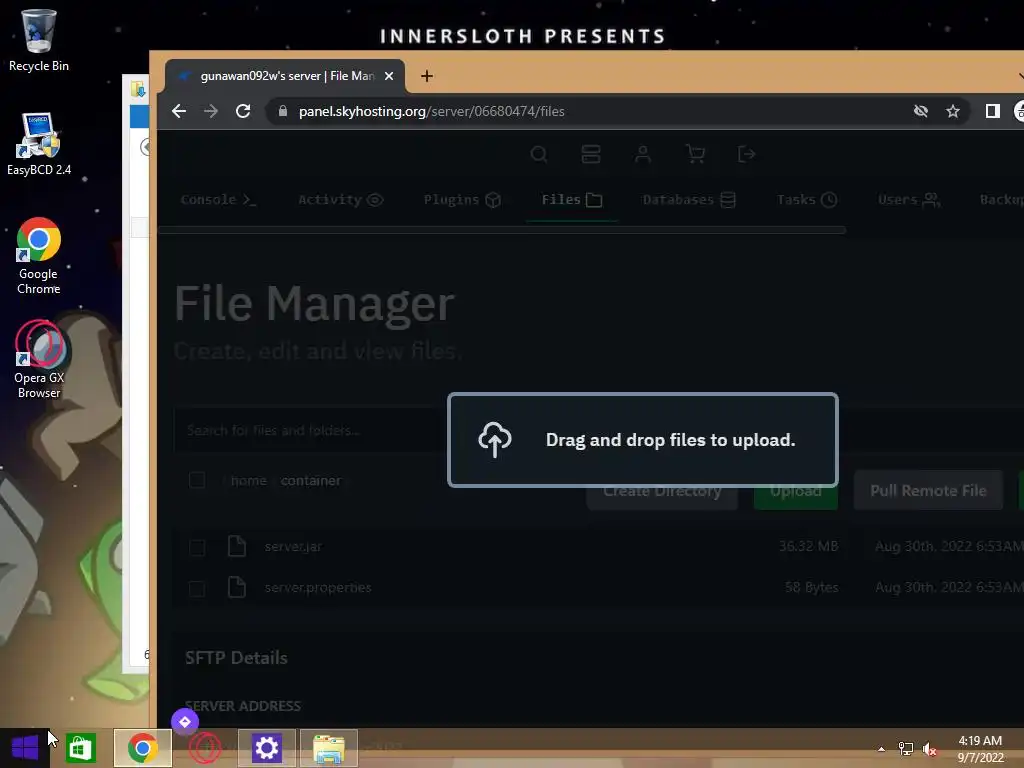This screenshot has height=768, width=1024.
Task: Open the gear settings taskbar icon
Action: pos(266,748)
